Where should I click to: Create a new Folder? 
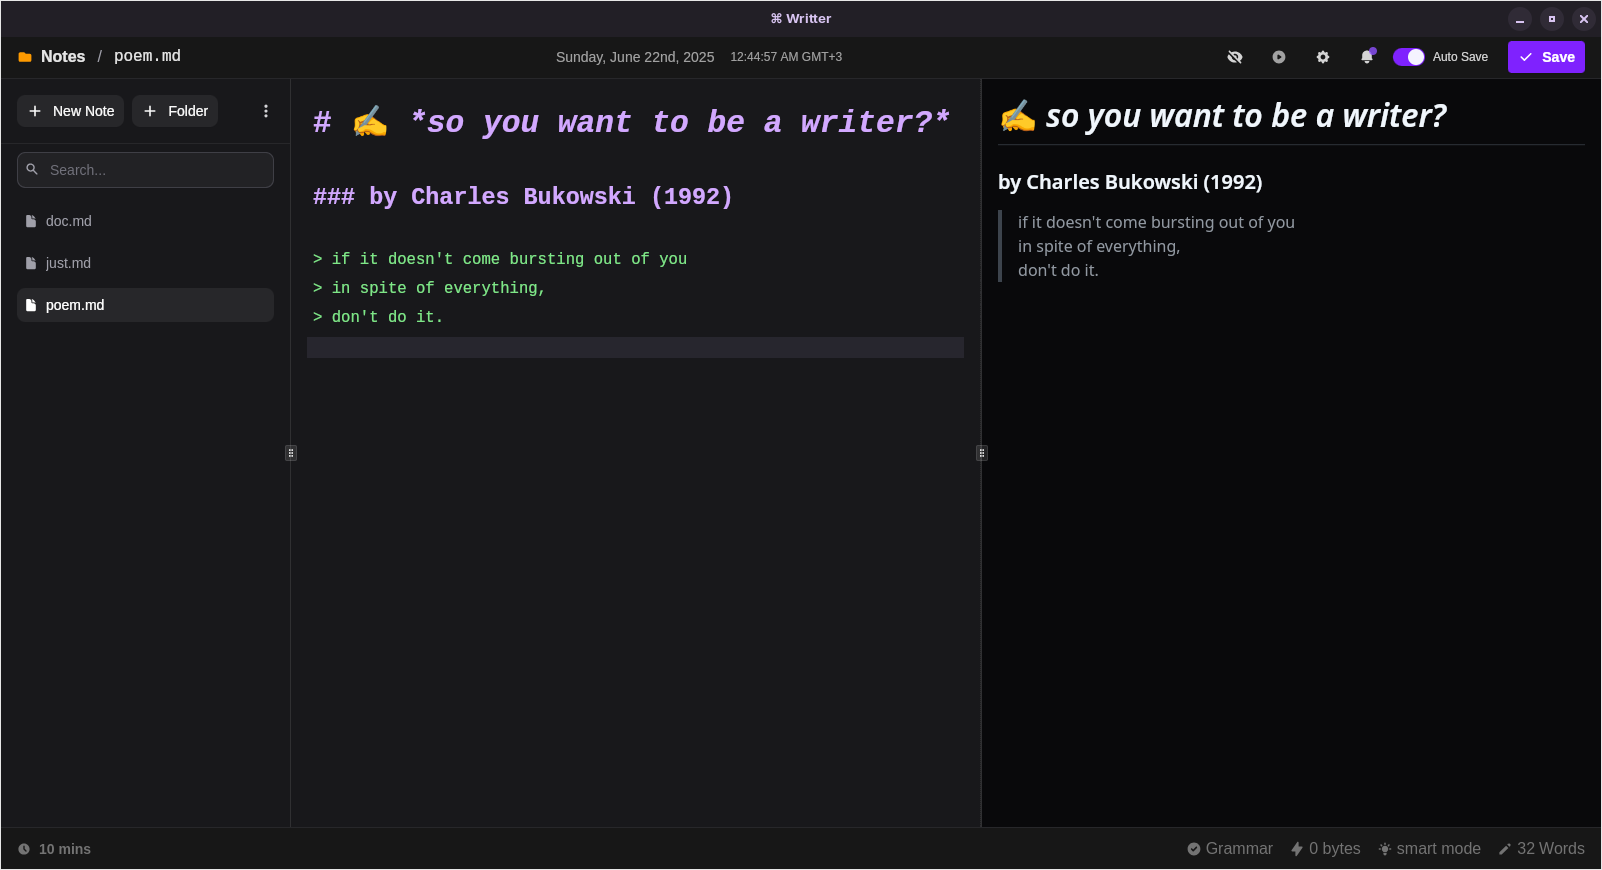pos(175,111)
